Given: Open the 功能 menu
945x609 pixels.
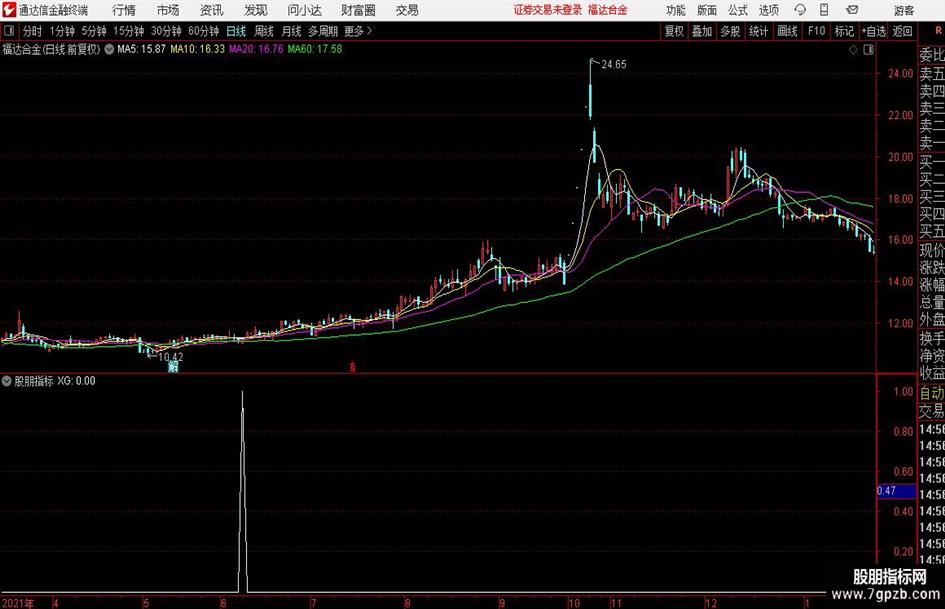Looking at the screenshot, I should coord(676,10).
